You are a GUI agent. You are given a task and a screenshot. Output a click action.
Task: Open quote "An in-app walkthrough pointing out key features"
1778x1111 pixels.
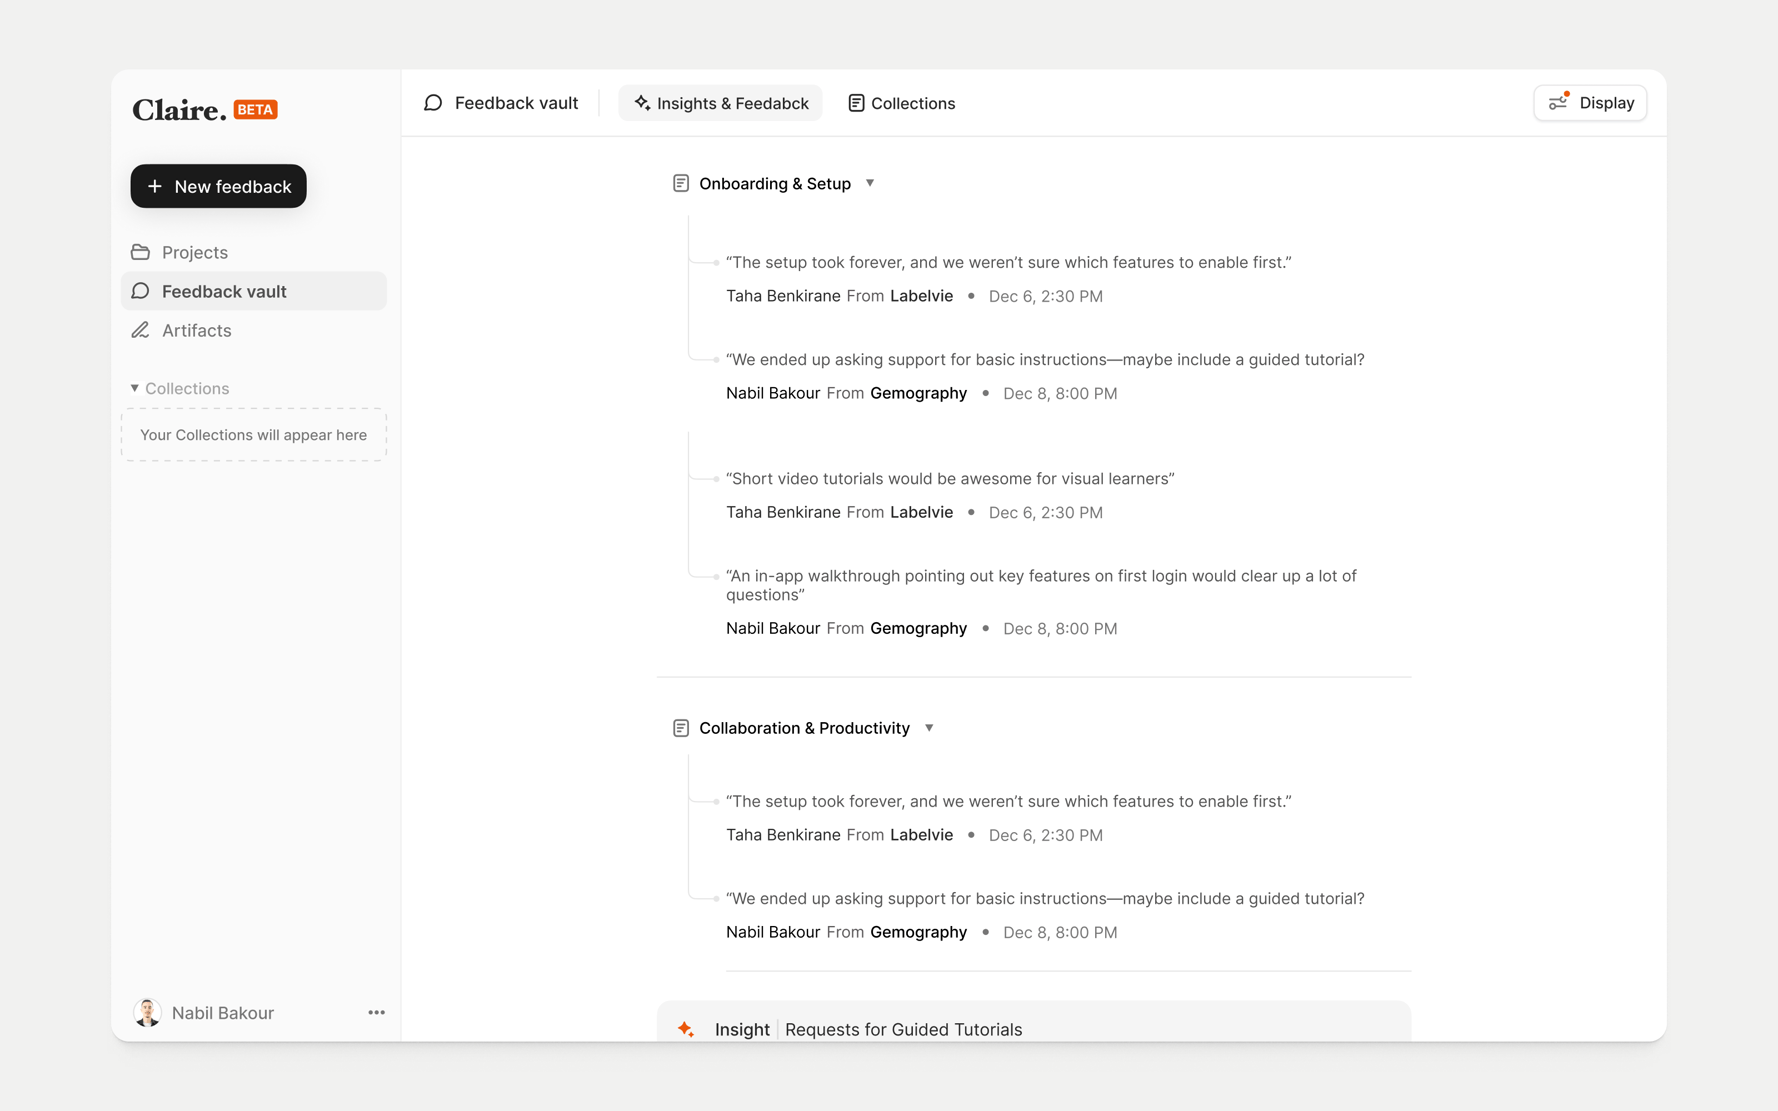tap(1041, 585)
